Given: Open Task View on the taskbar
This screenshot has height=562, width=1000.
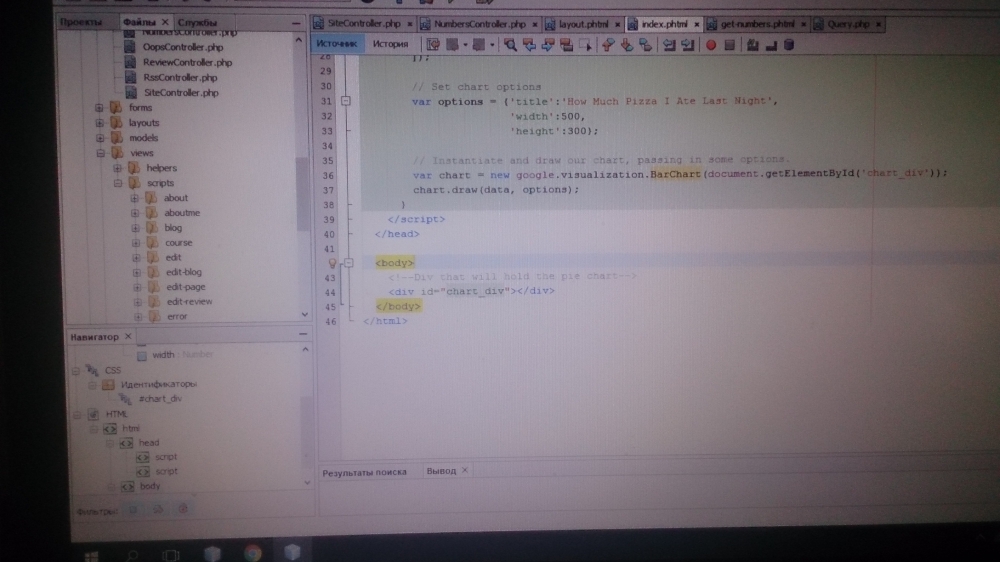Looking at the screenshot, I should click(171, 553).
